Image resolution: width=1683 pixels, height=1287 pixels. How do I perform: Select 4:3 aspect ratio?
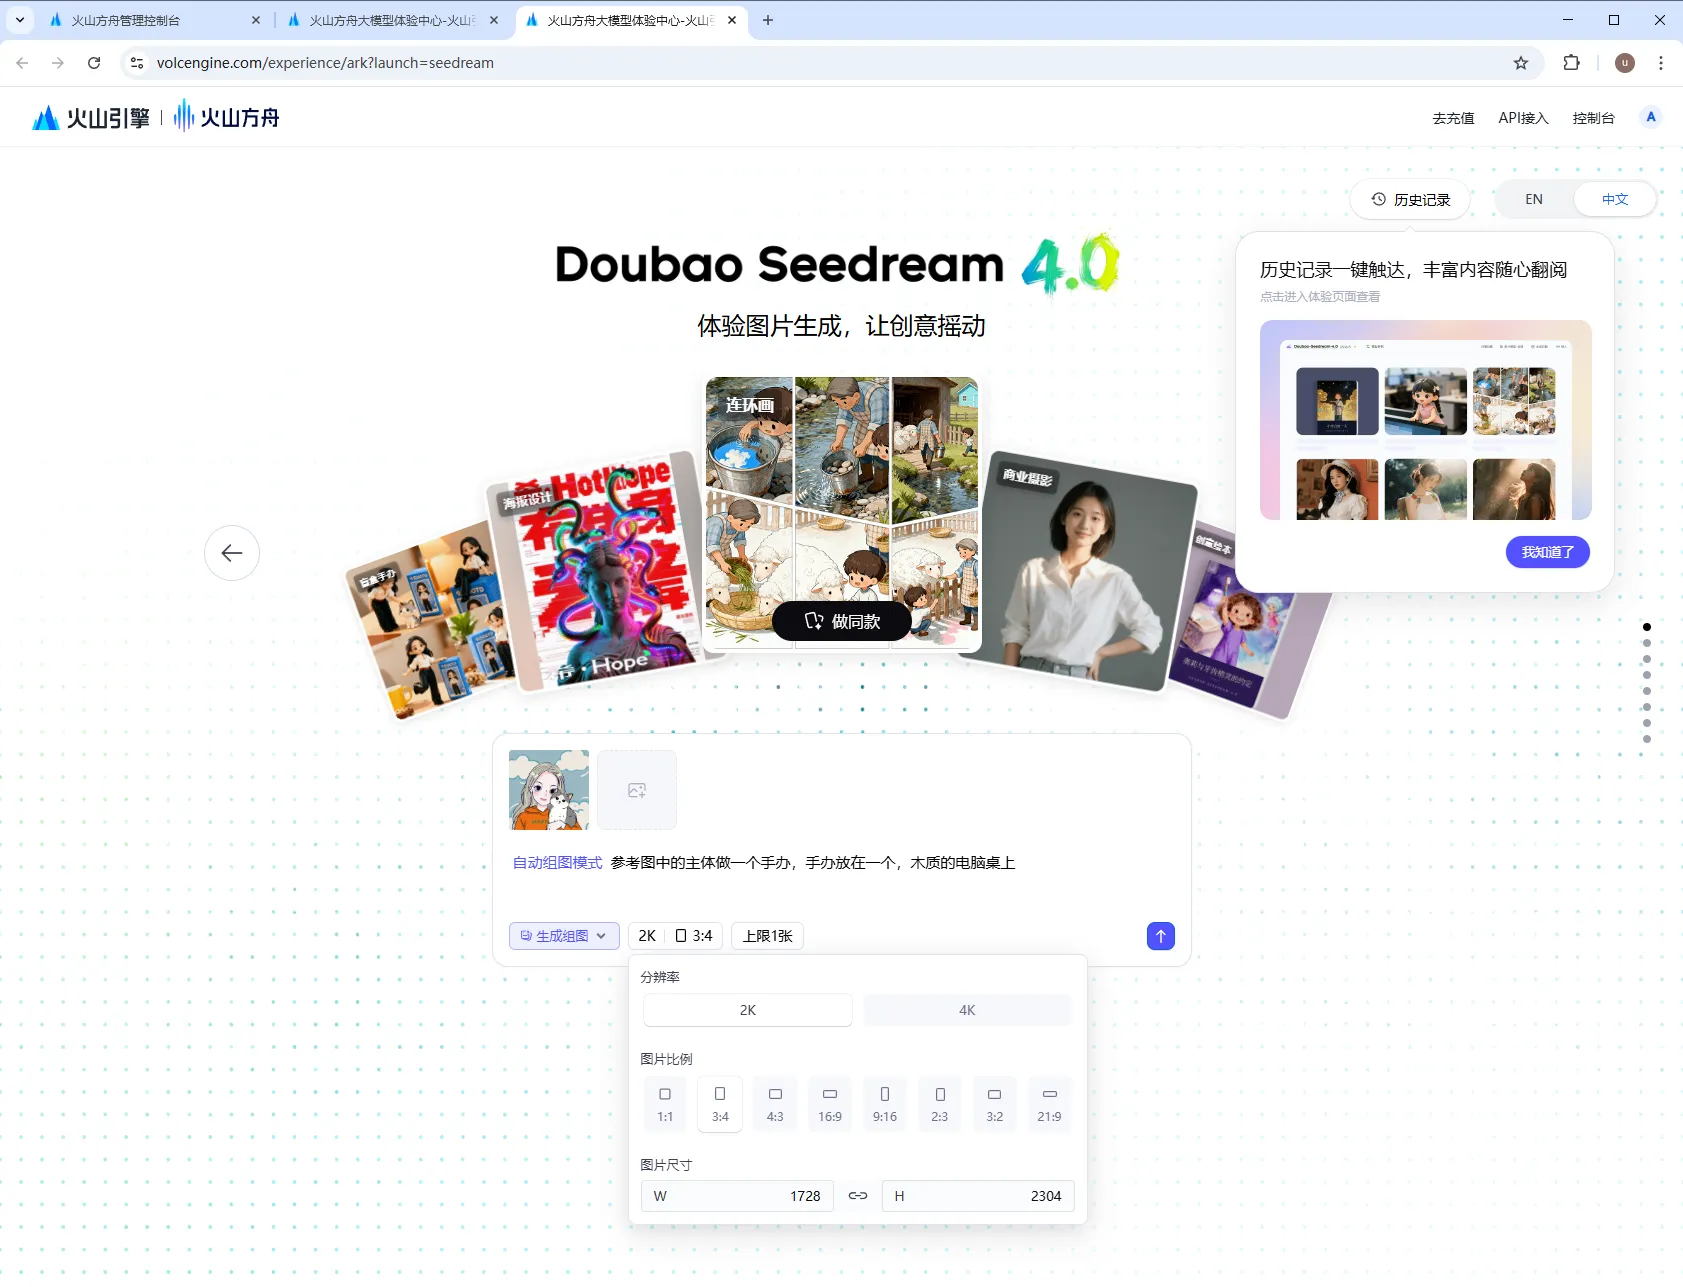(x=775, y=1104)
